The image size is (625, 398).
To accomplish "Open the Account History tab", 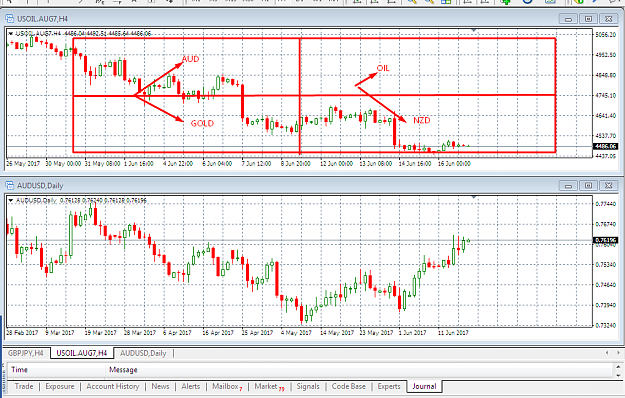I will [113, 386].
